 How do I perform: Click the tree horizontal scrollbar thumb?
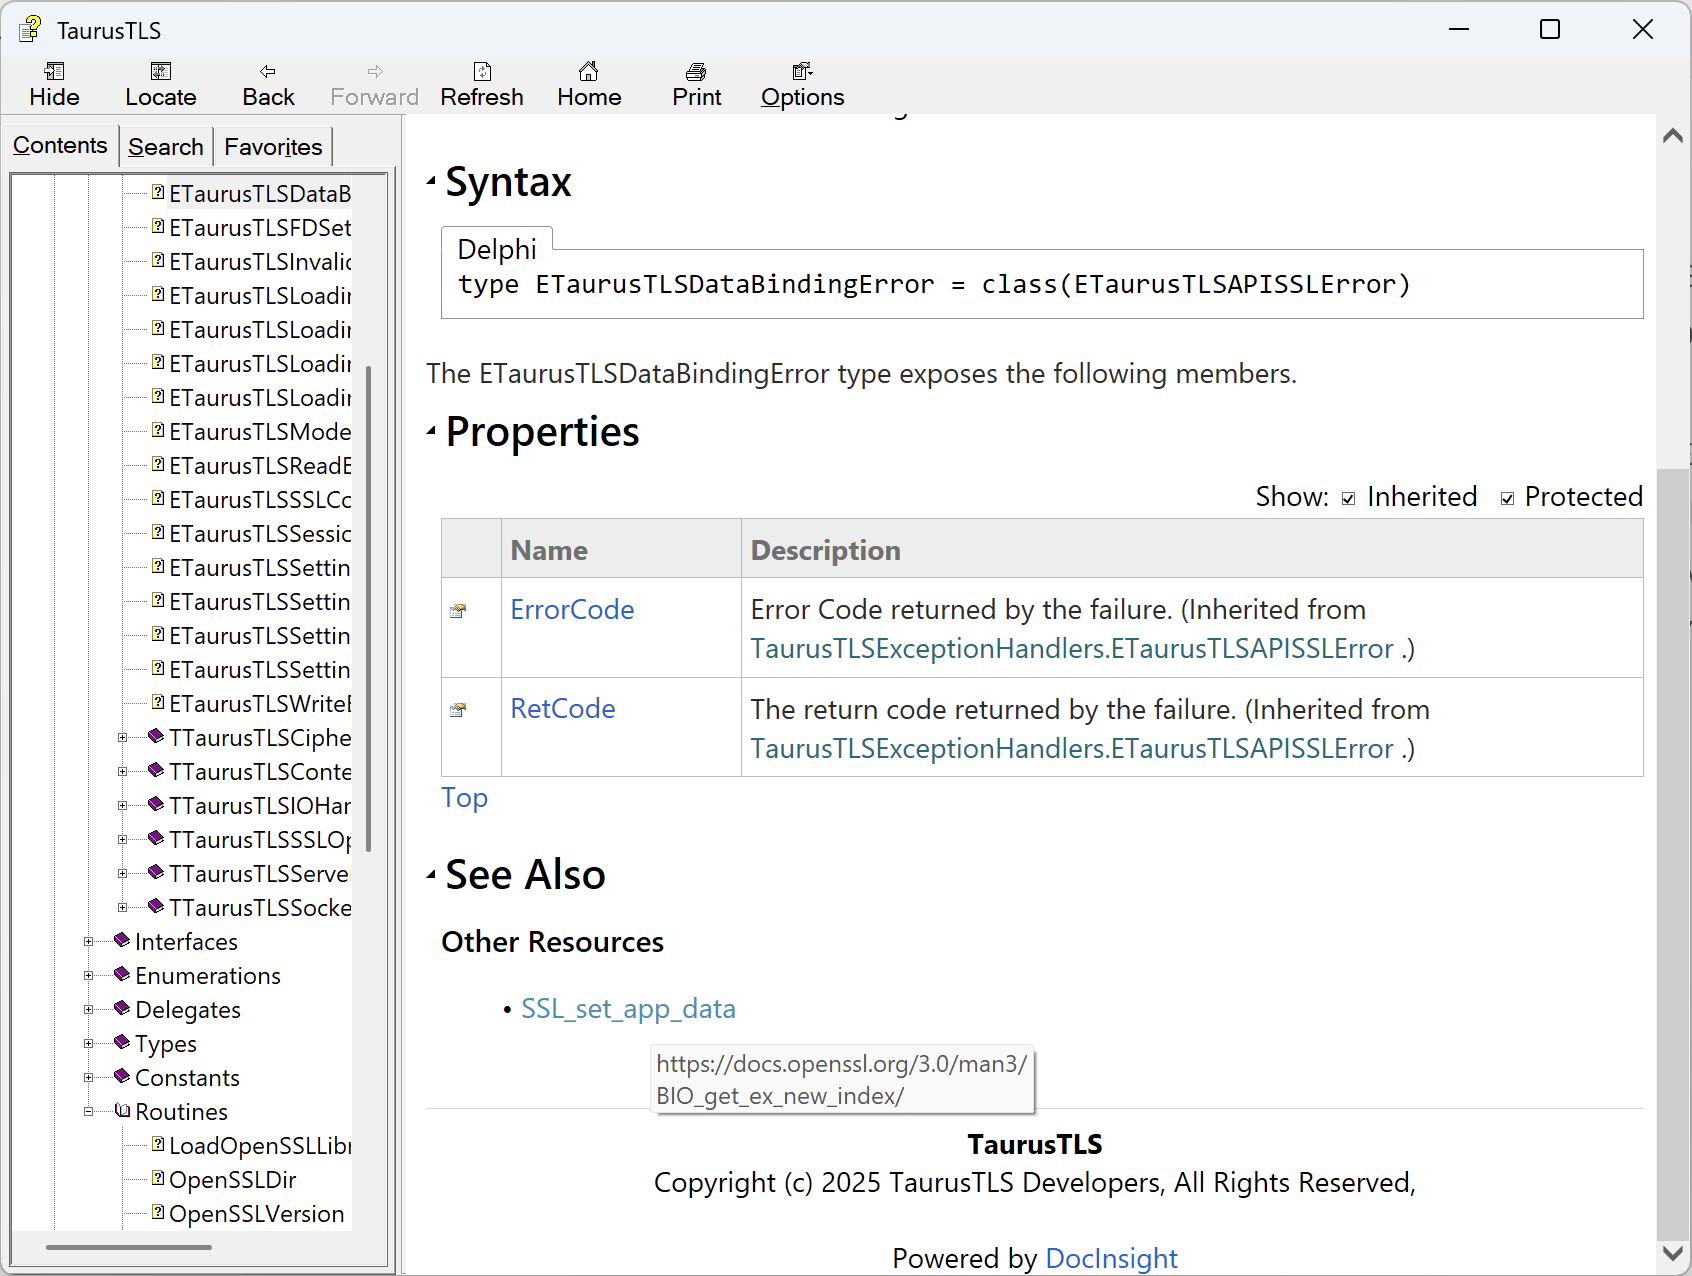[x=129, y=1247]
